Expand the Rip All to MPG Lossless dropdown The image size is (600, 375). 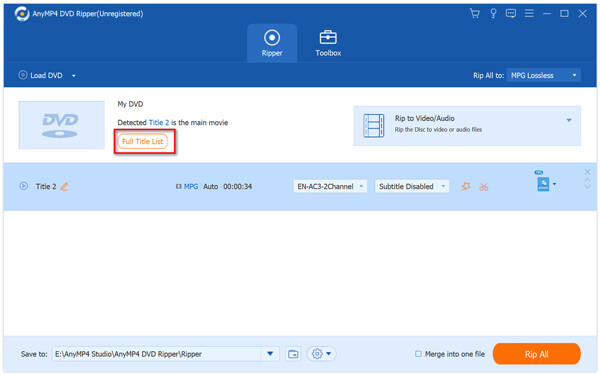[x=543, y=75]
